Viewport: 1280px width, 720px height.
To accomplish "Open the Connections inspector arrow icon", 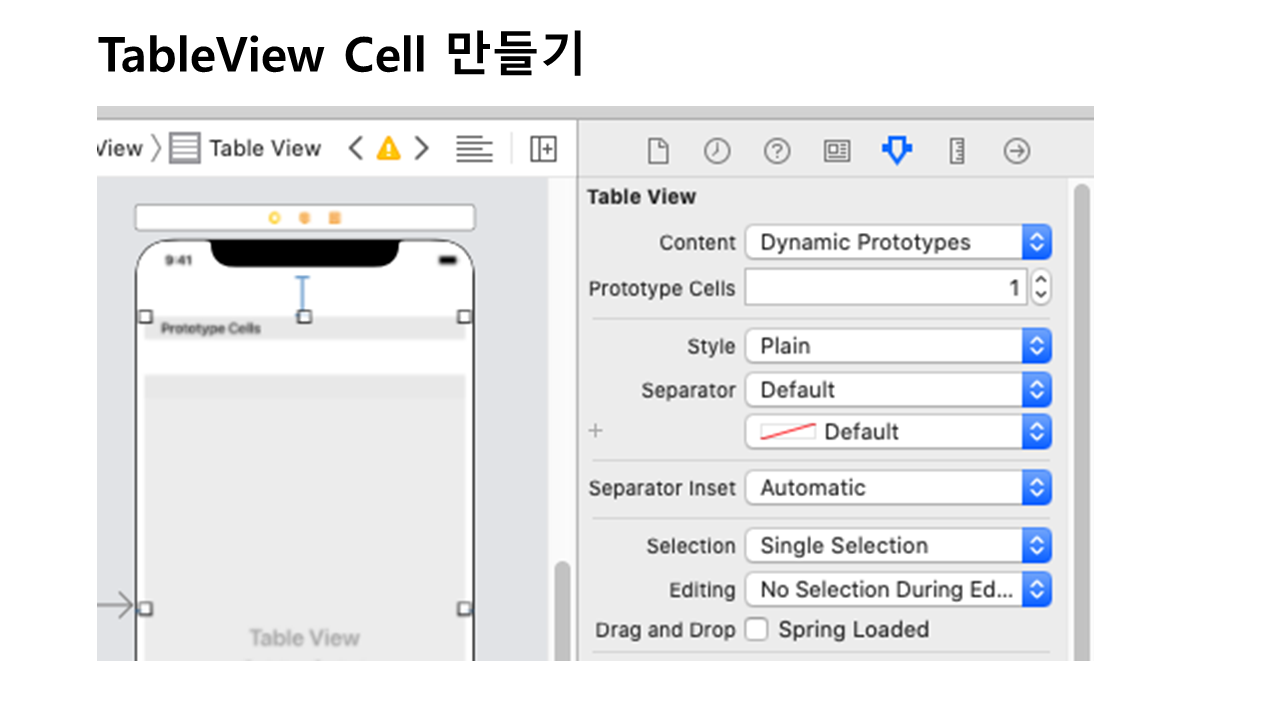I will [1017, 151].
